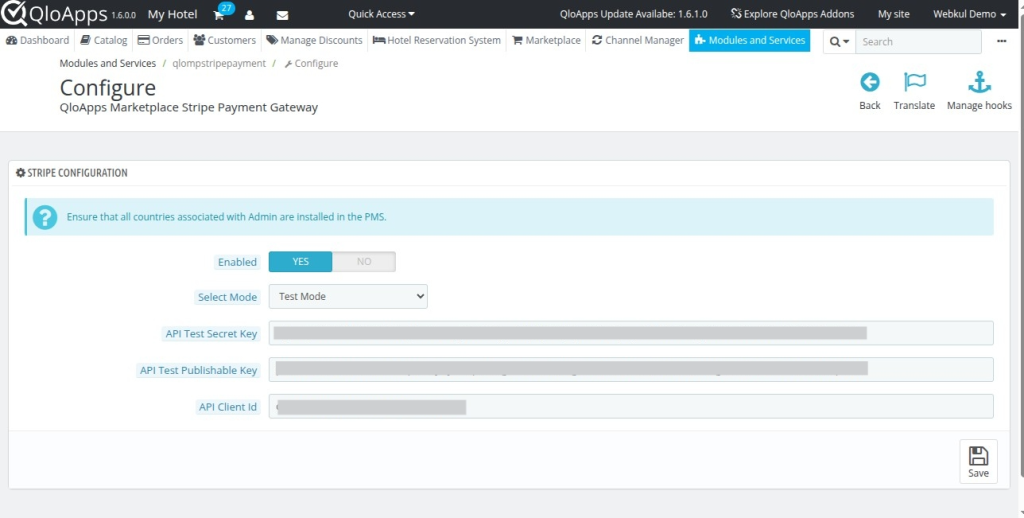Click Modules and Services breadcrumb
This screenshot has height=518, width=1024.
point(108,63)
